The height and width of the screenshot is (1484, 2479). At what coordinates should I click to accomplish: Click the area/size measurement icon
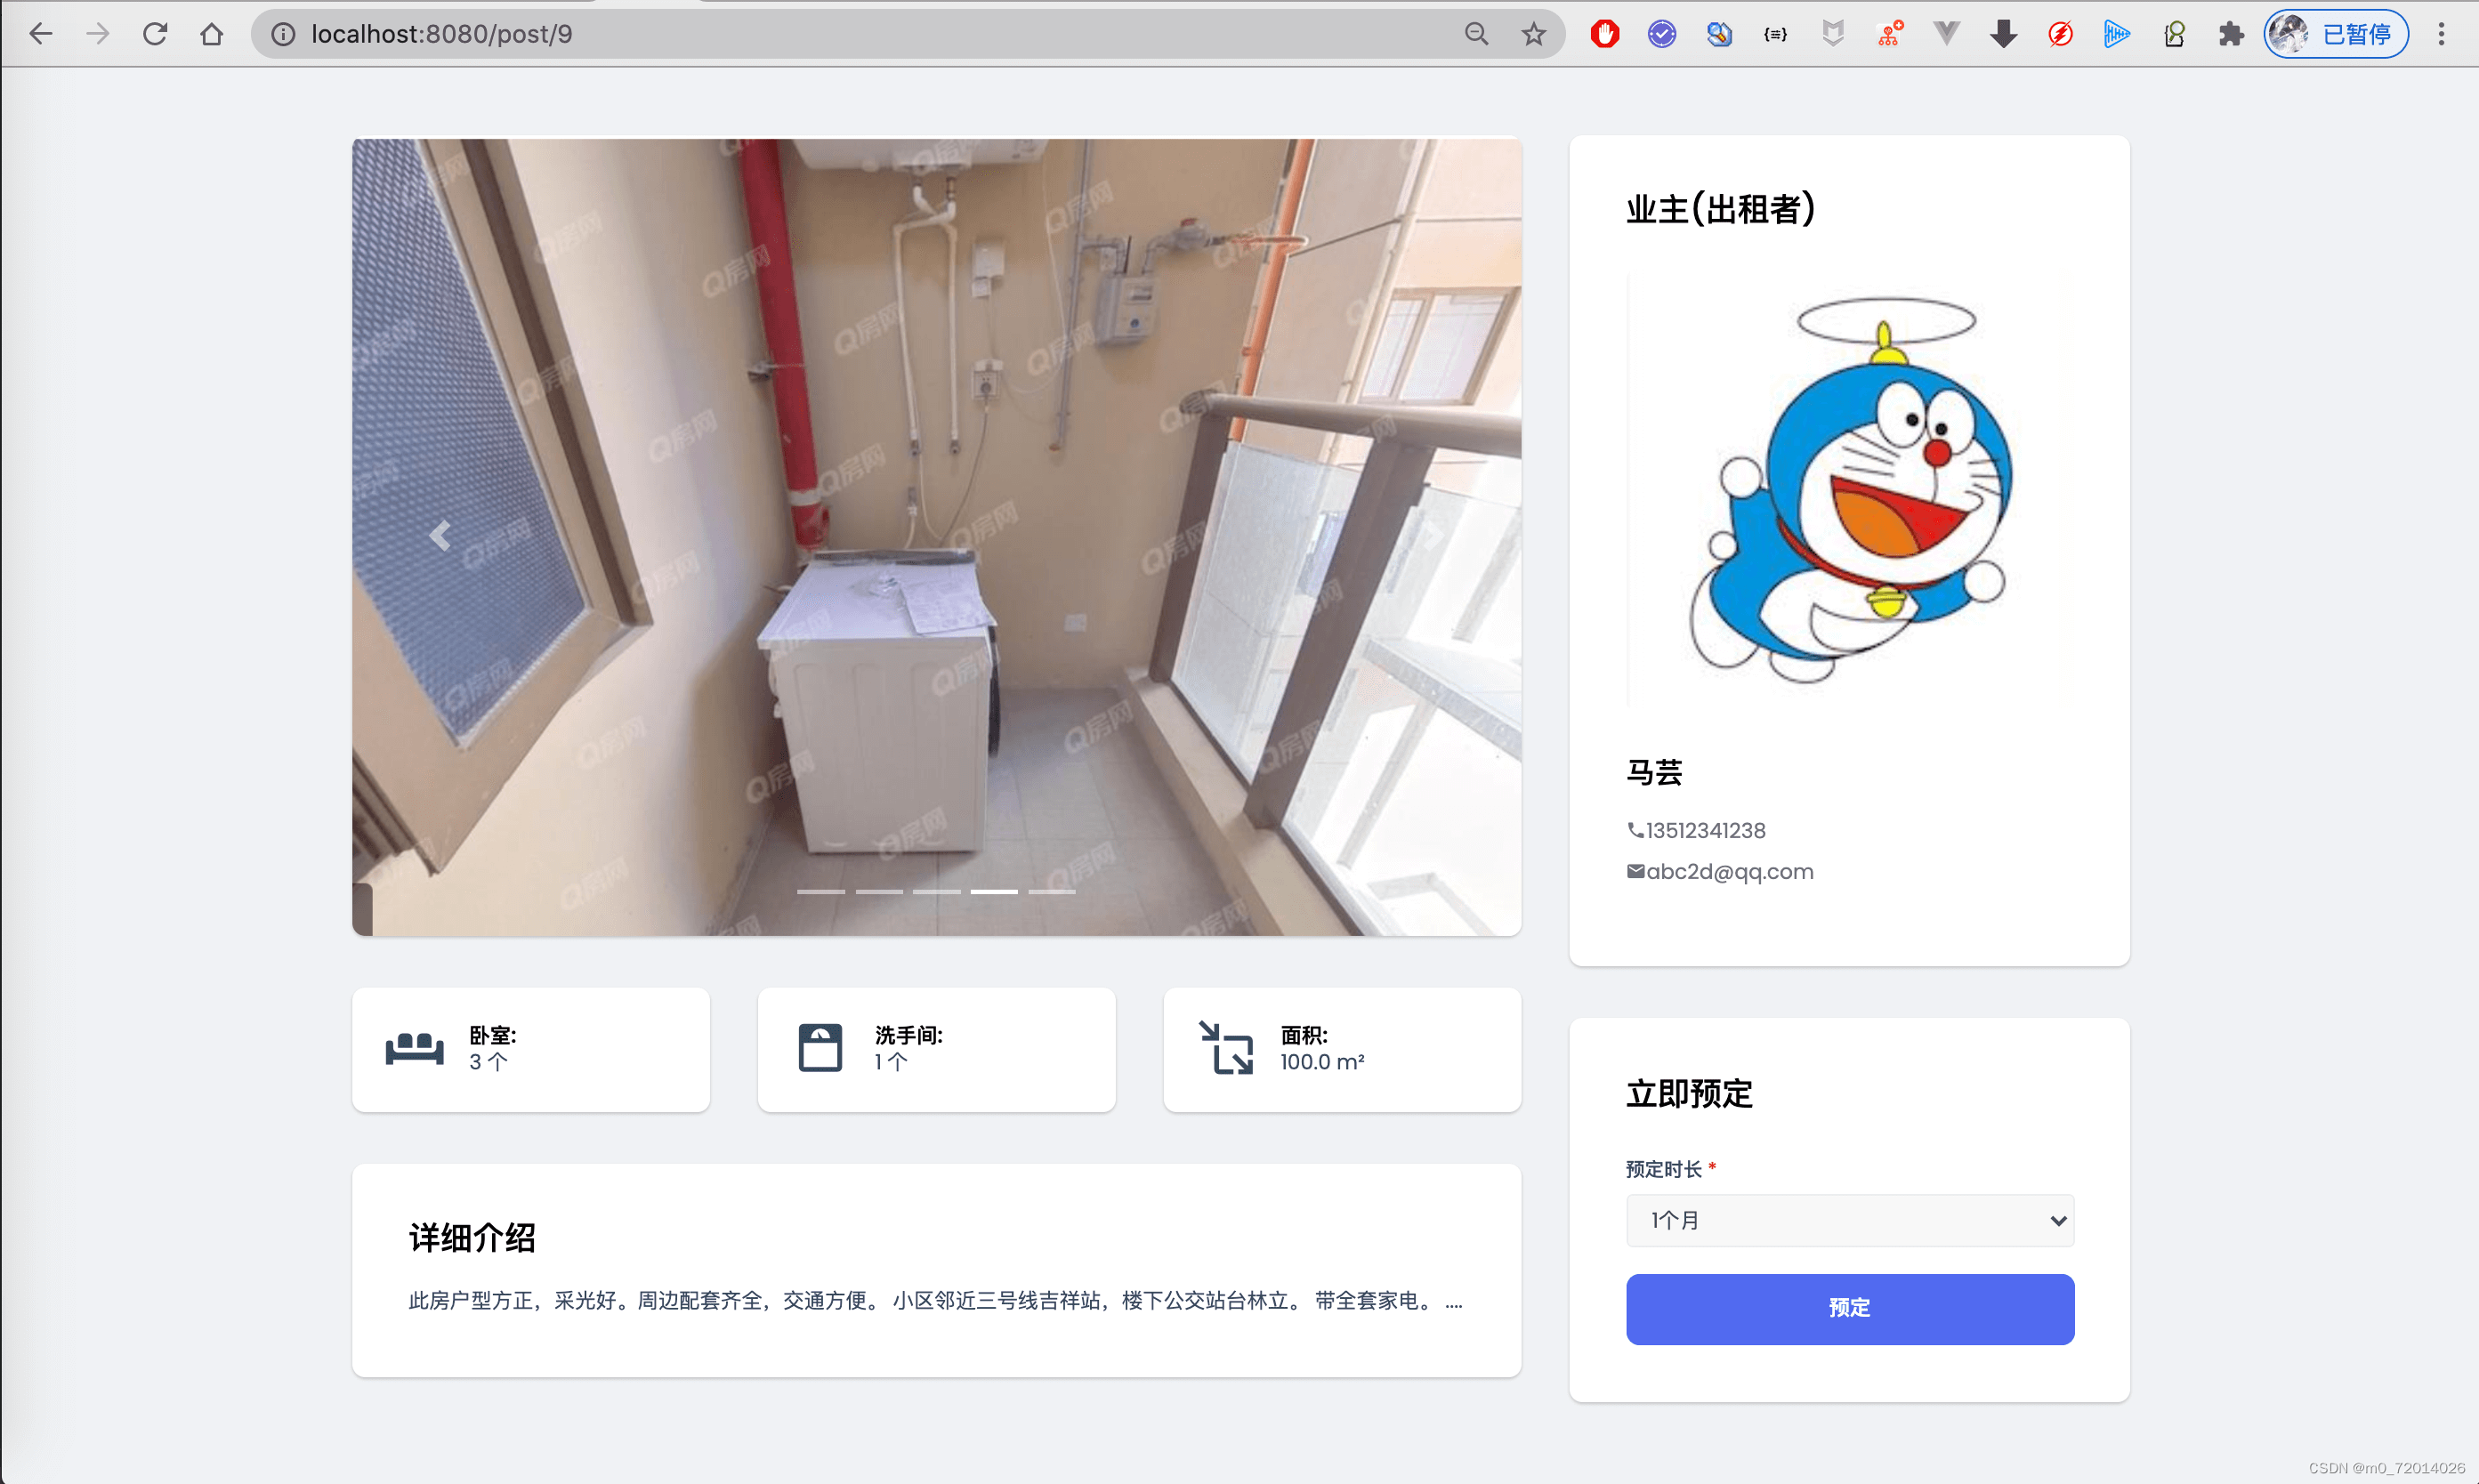1226,1046
